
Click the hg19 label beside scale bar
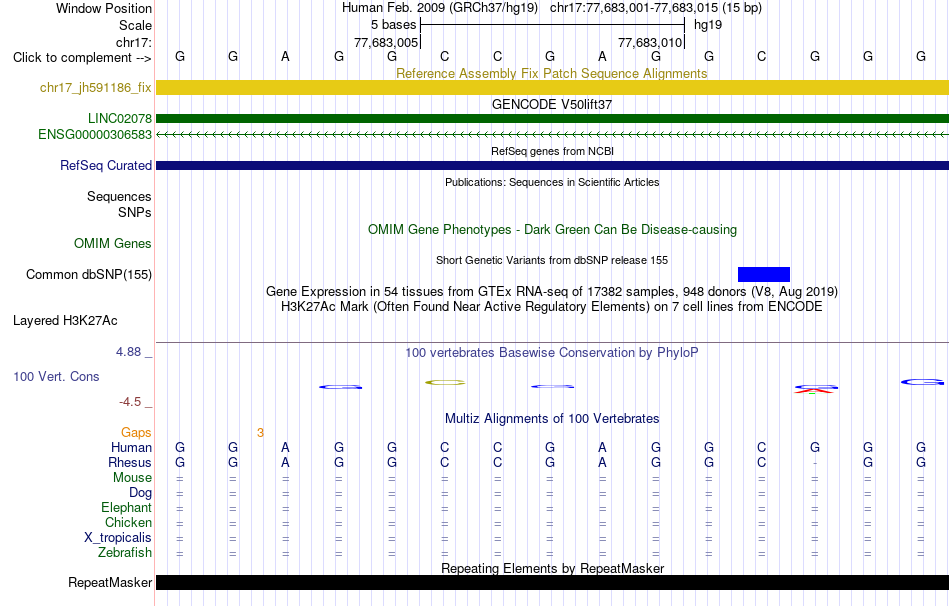[708, 25]
